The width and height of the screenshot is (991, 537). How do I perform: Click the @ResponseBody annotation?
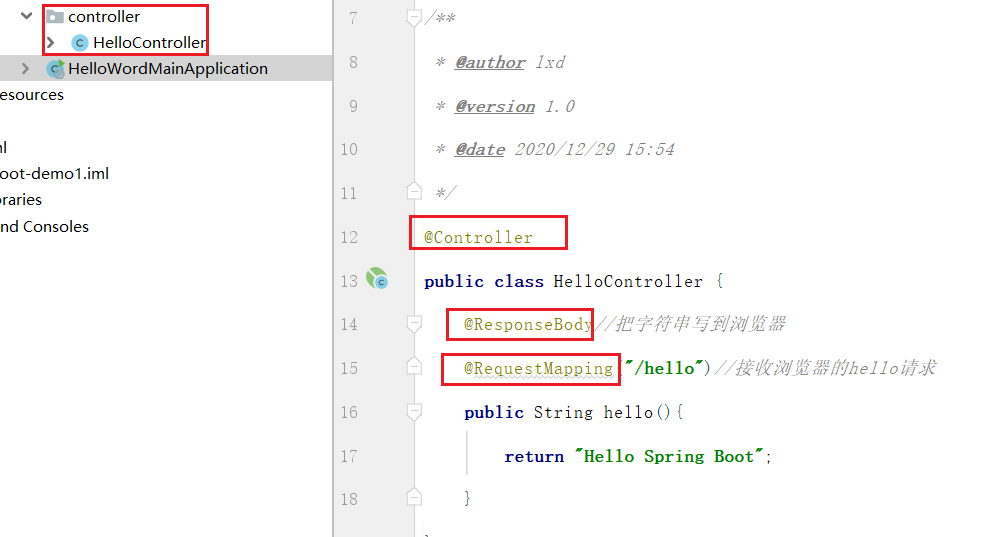point(528,324)
